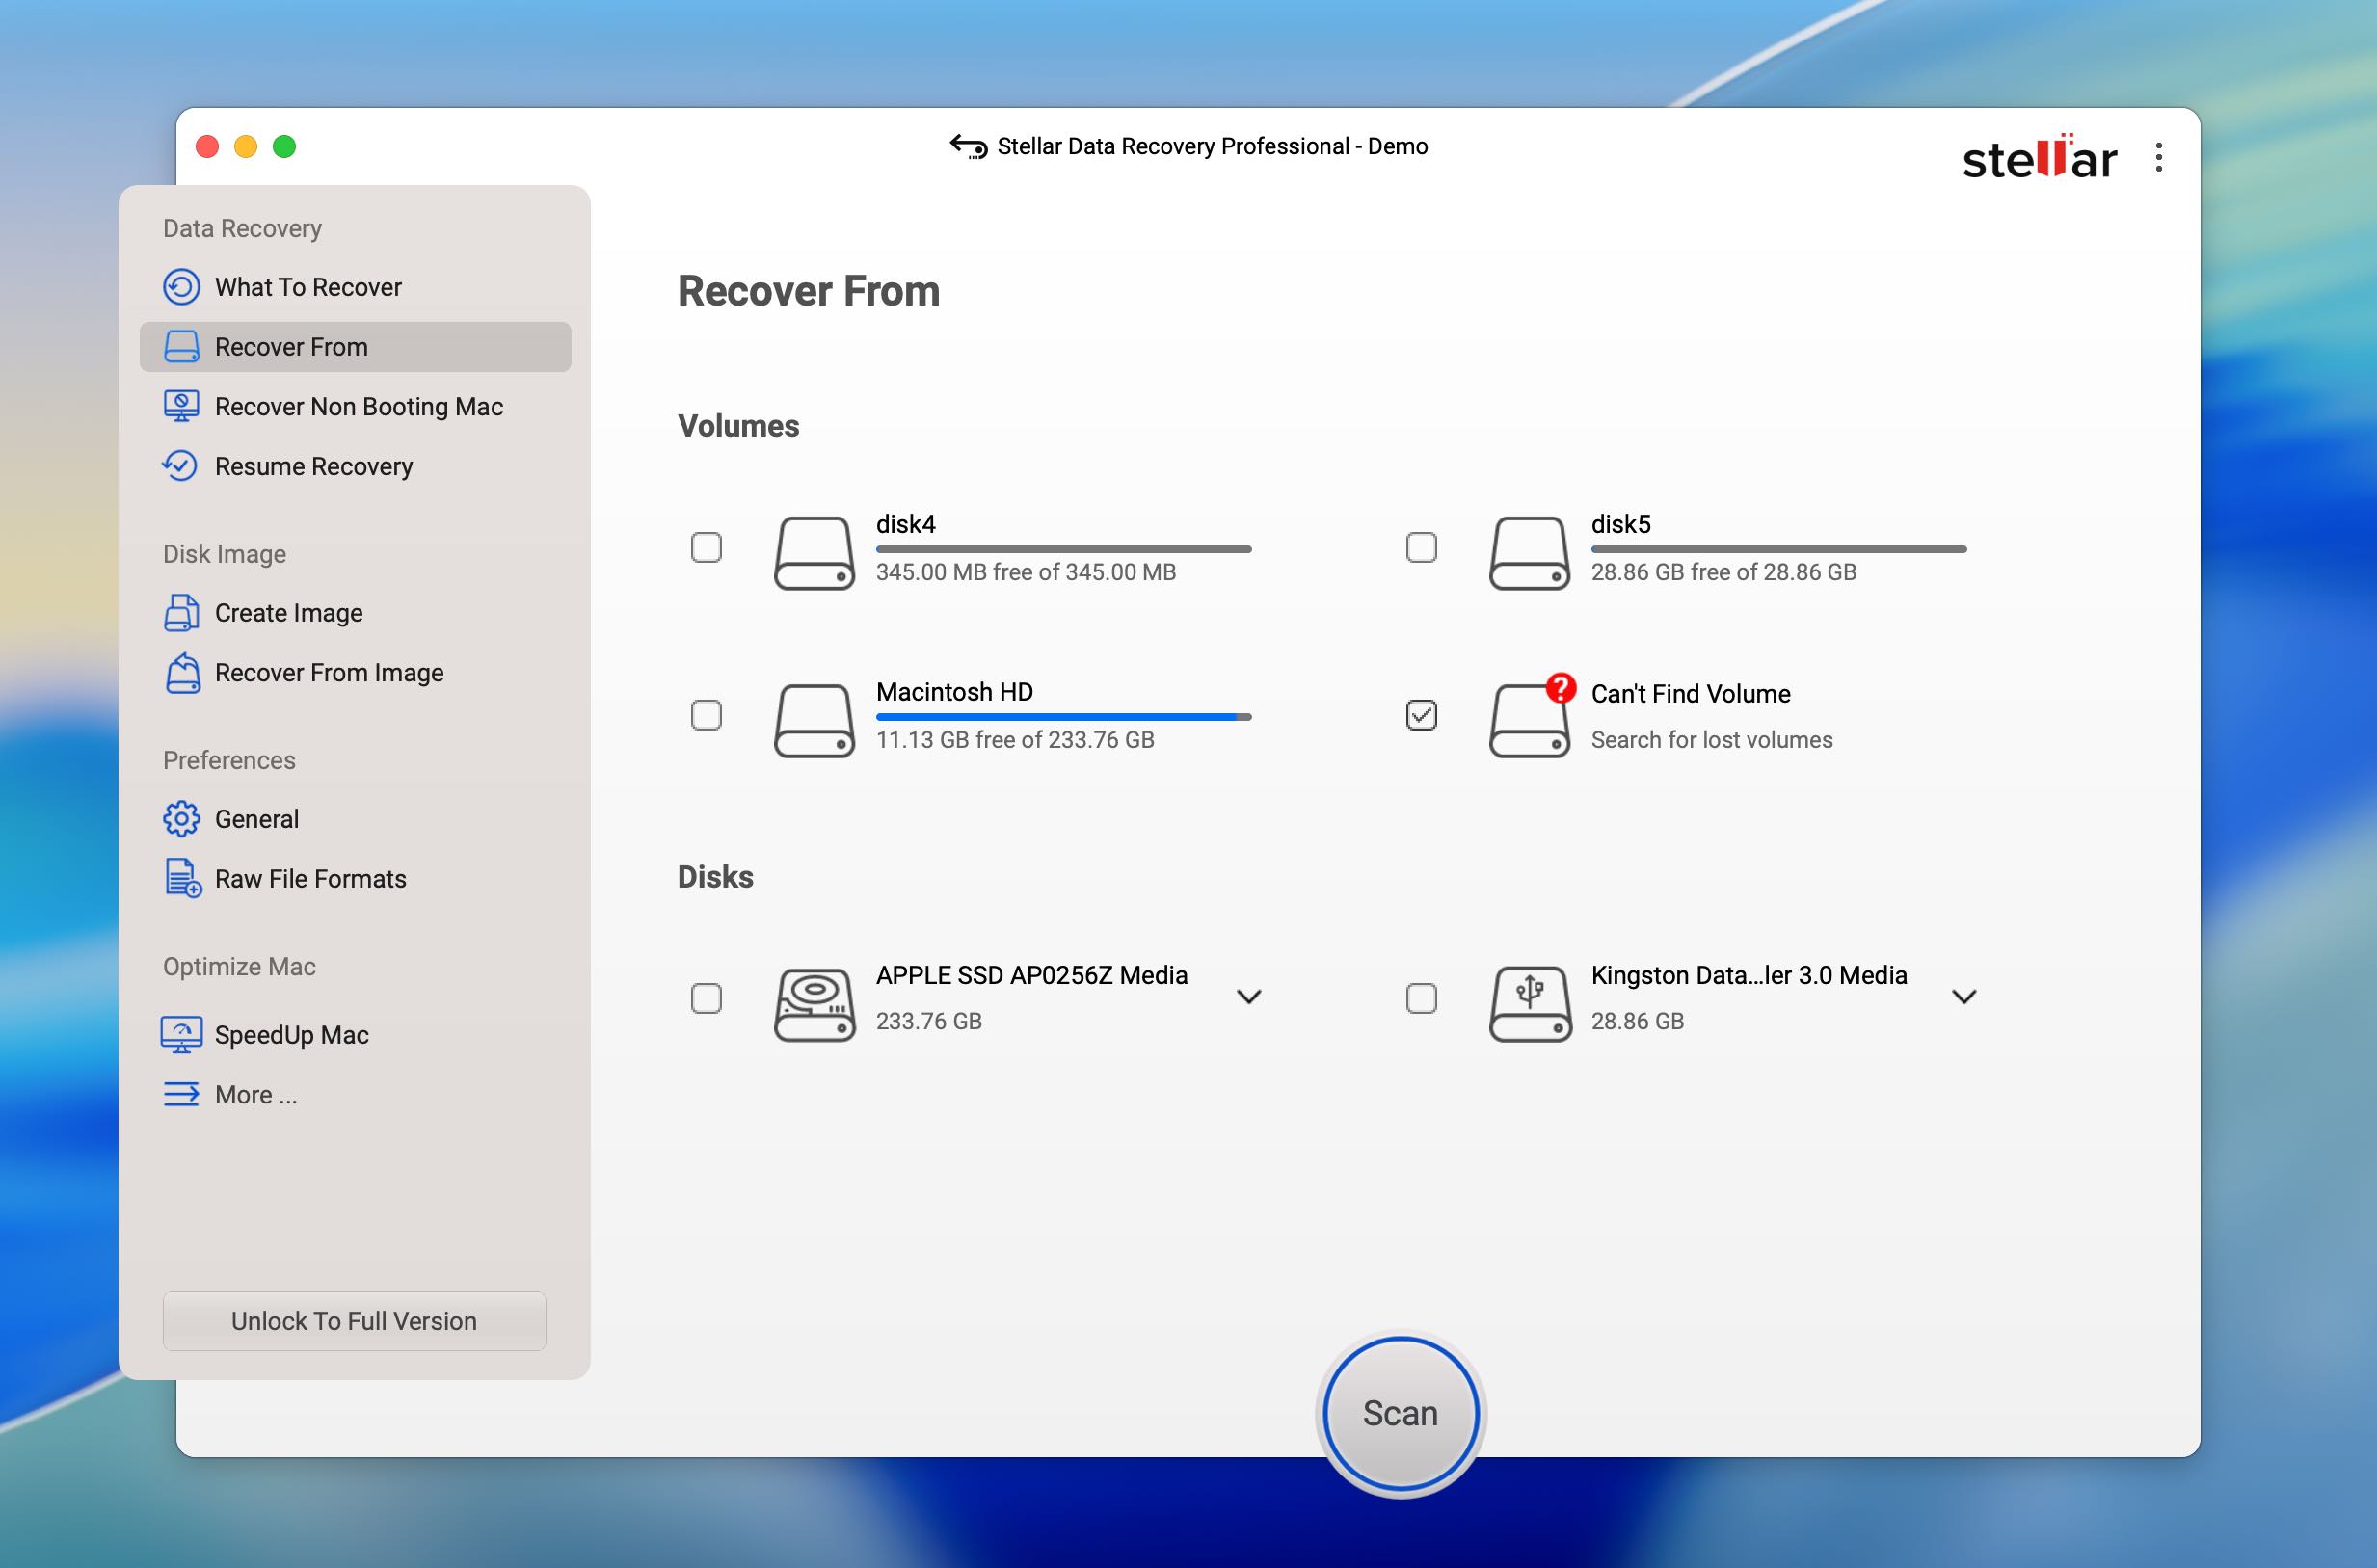2377x1568 pixels.
Task: Click 'Search for lost volumes' text
Action: point(1711,740)
